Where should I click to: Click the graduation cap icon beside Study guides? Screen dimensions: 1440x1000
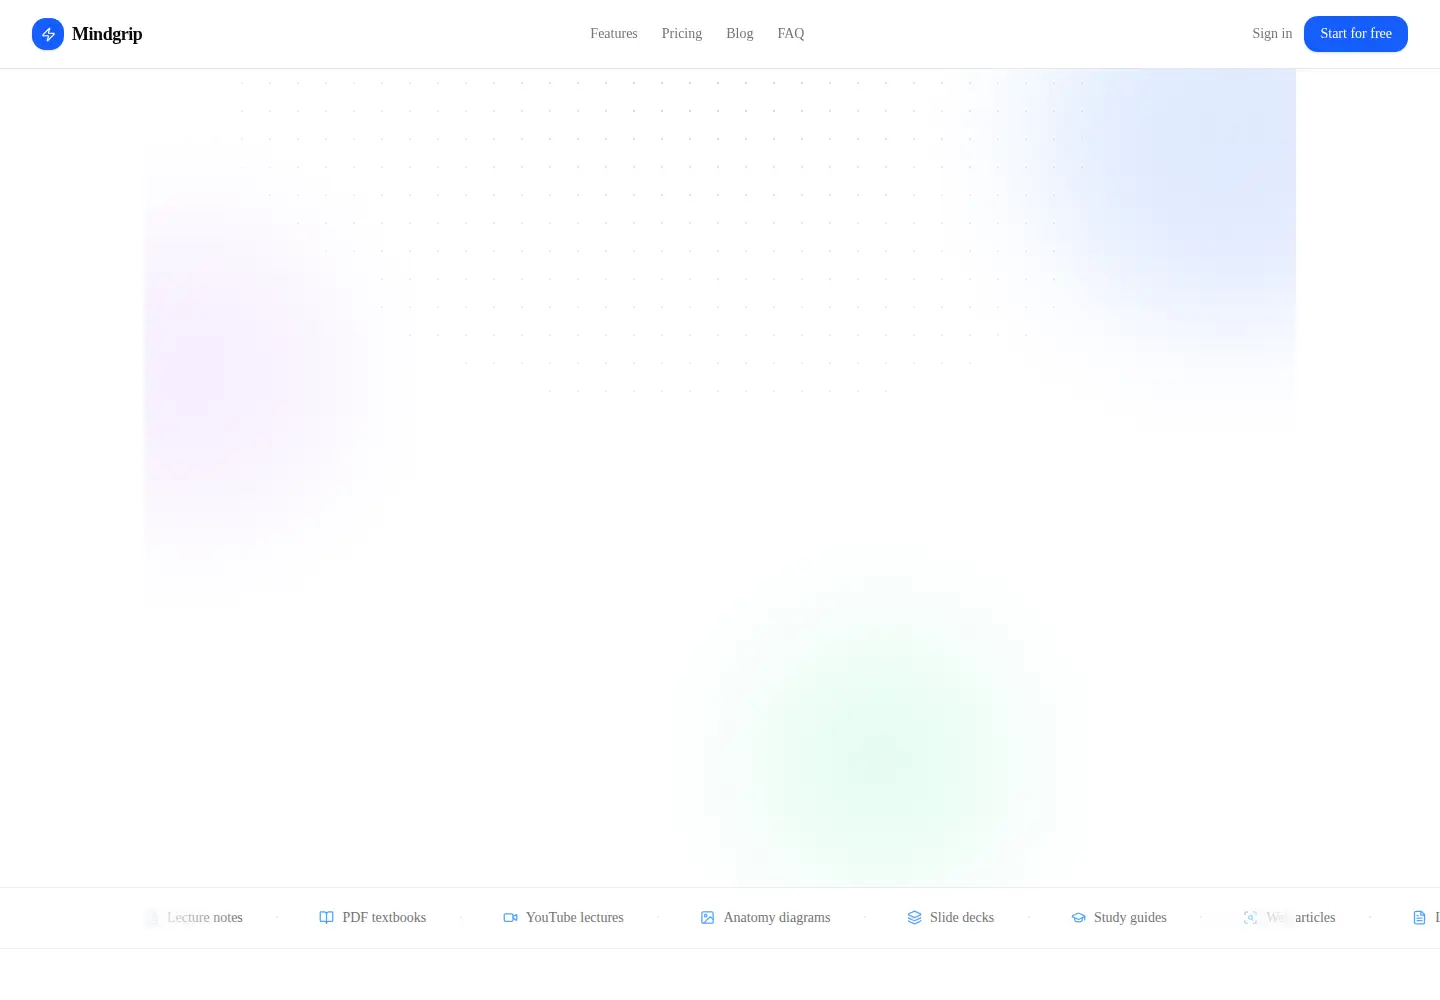[1078, 918]
